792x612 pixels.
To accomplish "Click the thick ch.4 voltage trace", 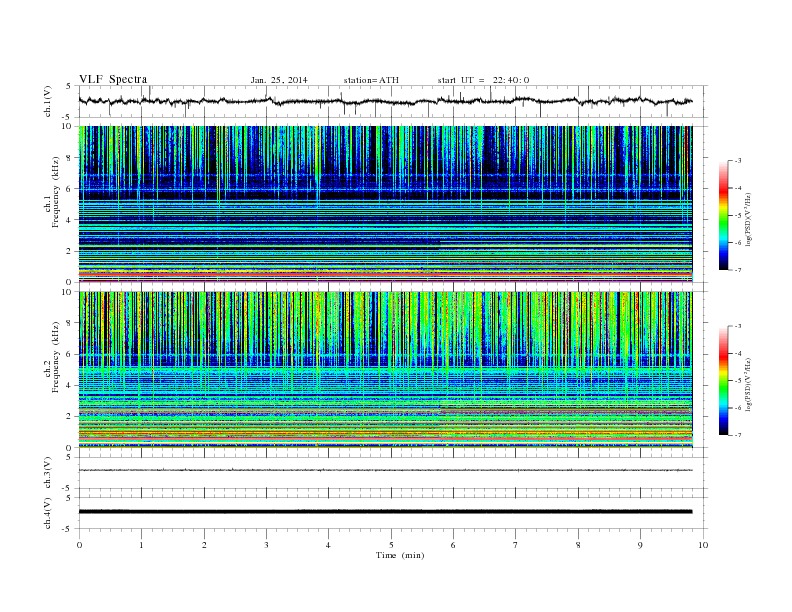I will pyautogui.click(x=385, y=512).
